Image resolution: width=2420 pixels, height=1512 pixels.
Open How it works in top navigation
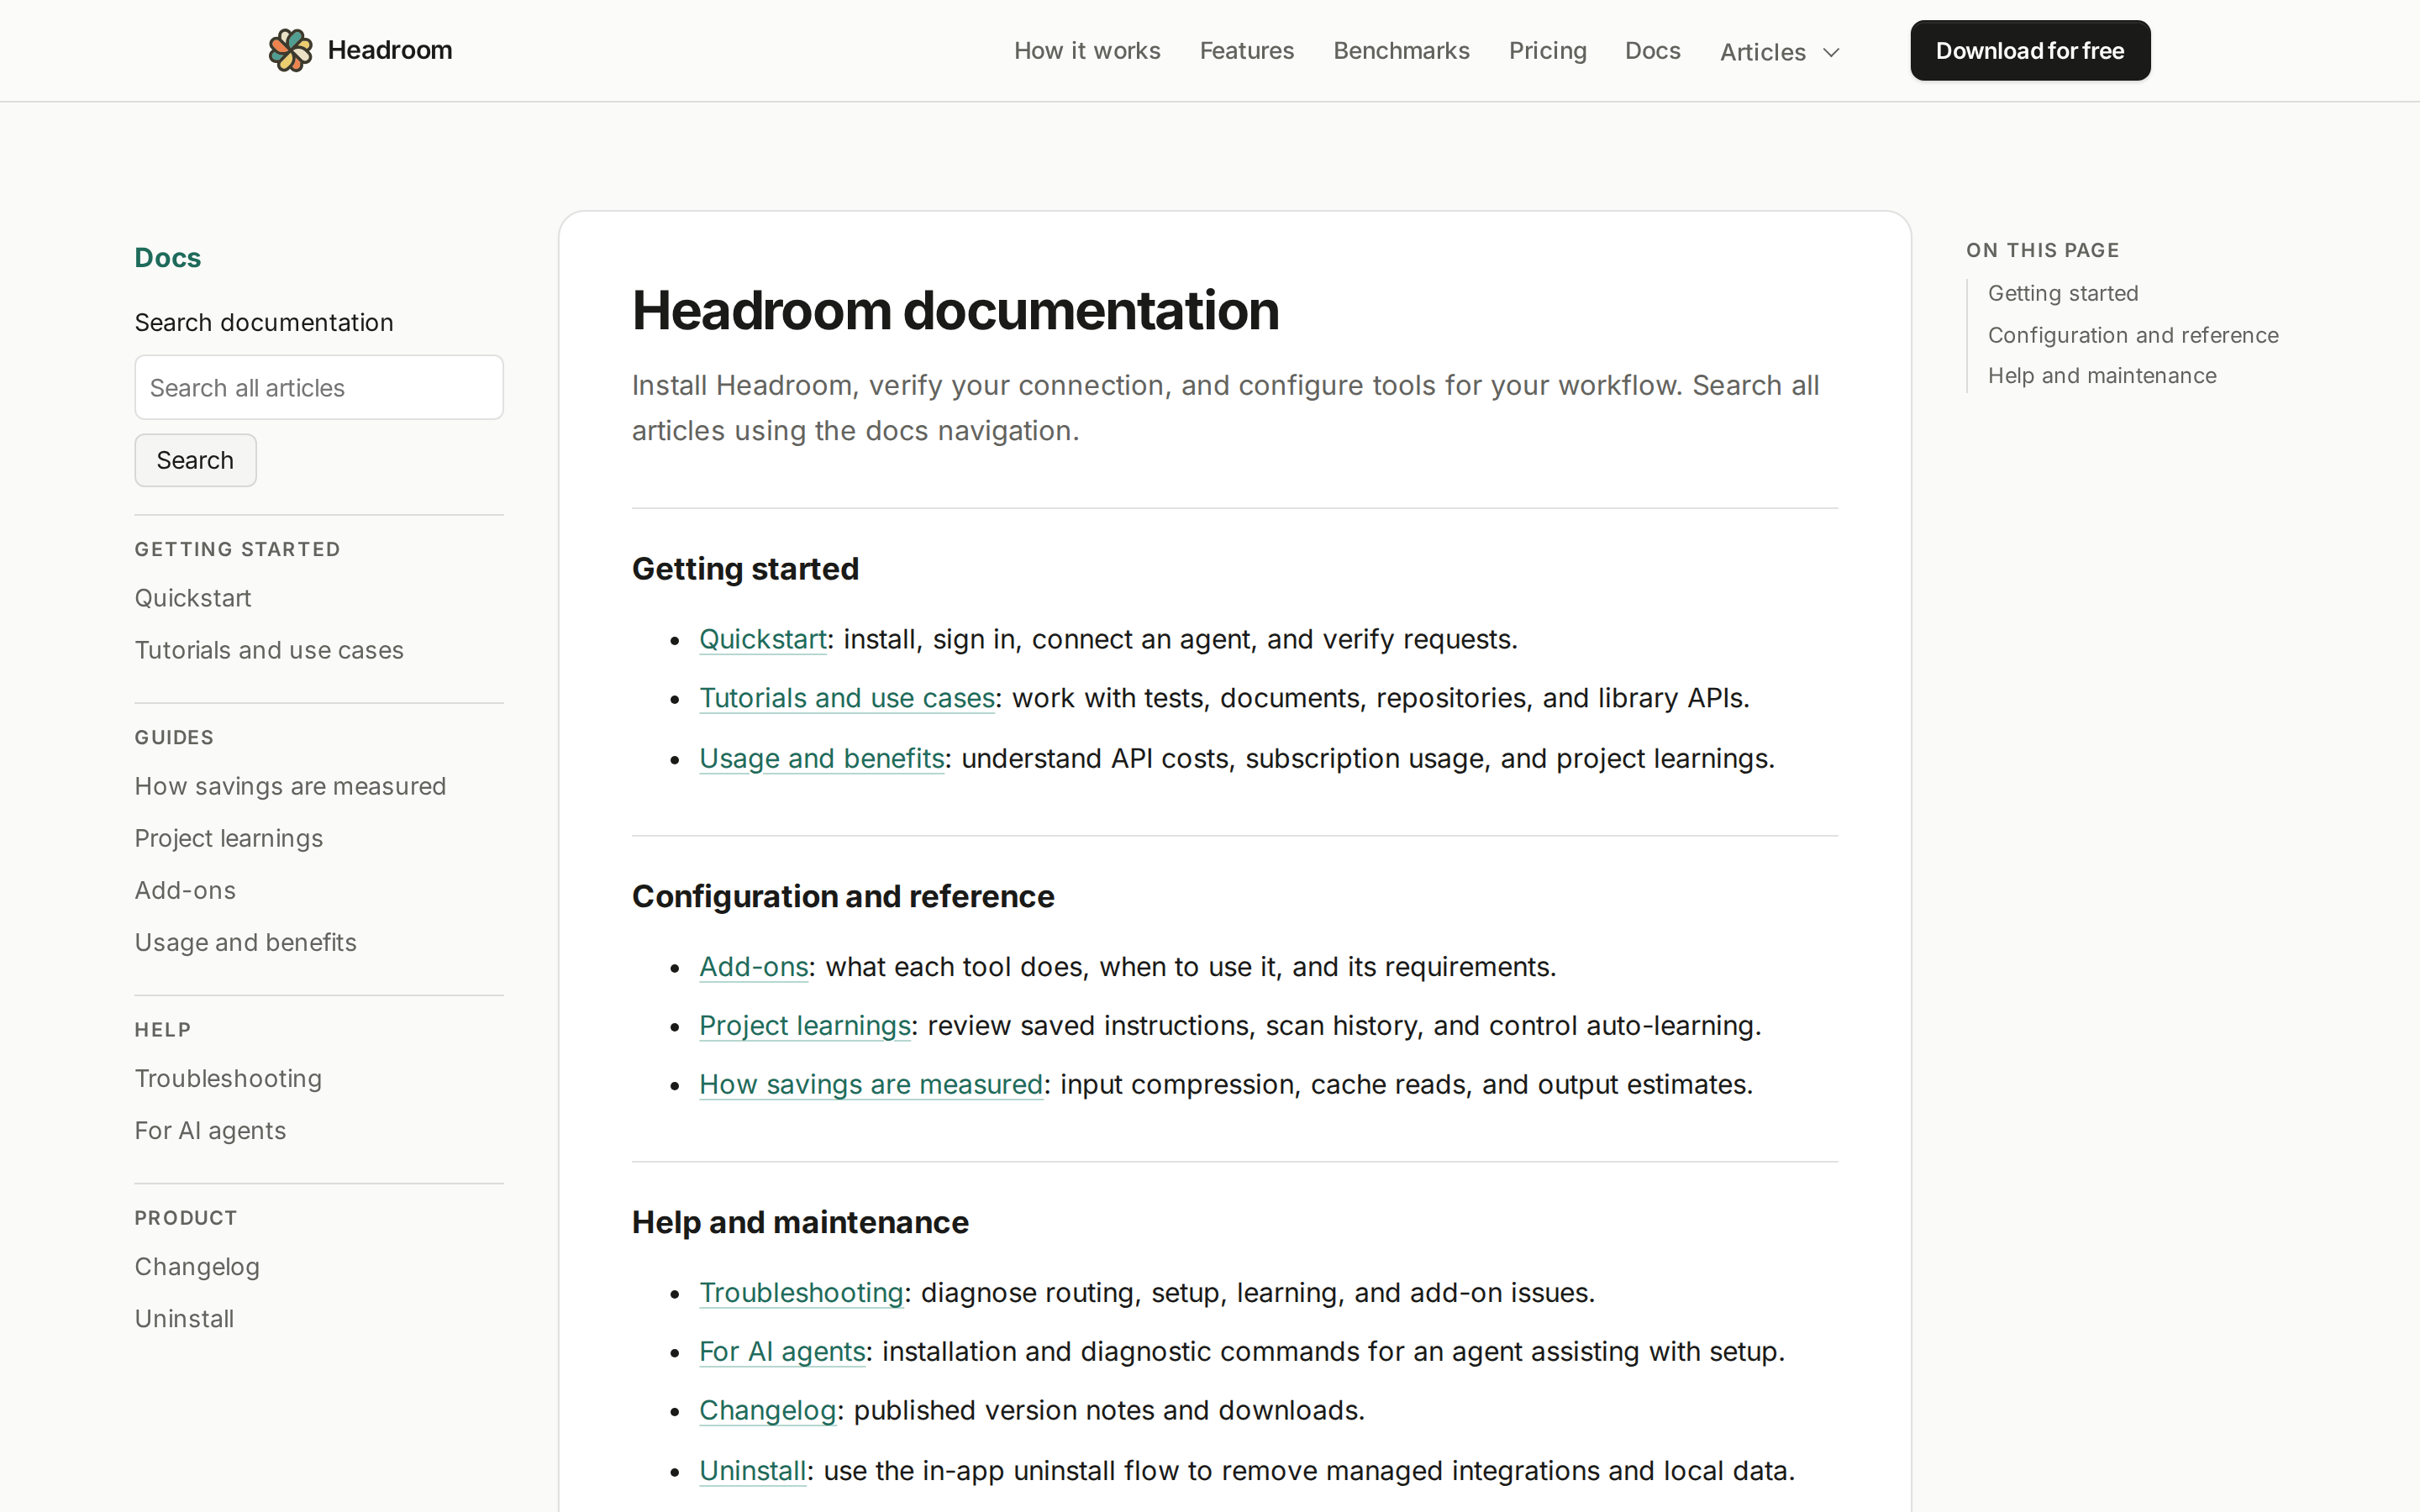(x=1087, y=51)
